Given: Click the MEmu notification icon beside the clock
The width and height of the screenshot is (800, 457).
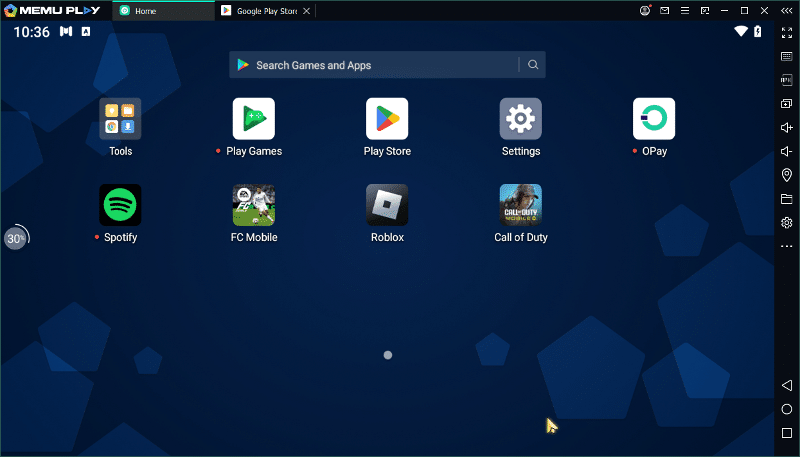Looking at the screenshot, I should tap(66, 31).
